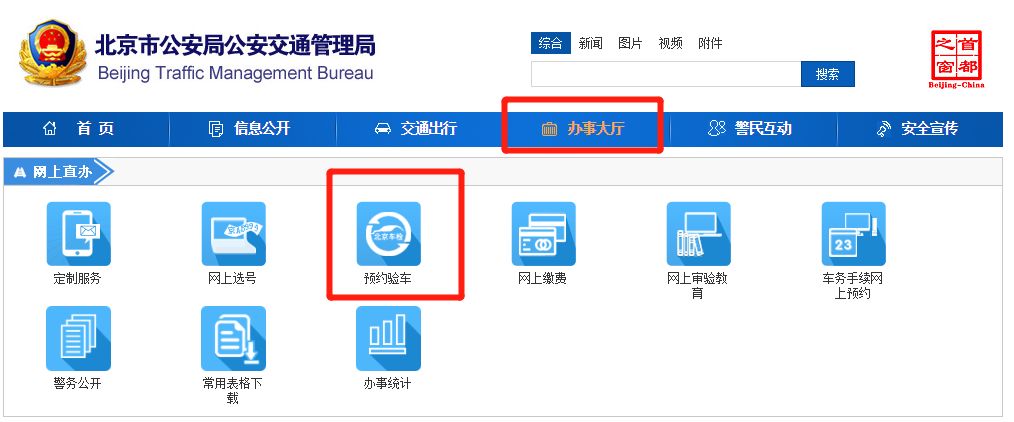Screen dimensions: 1014x422
Task: Select the 附件 search tab
Action: click(x=710, y=43)
